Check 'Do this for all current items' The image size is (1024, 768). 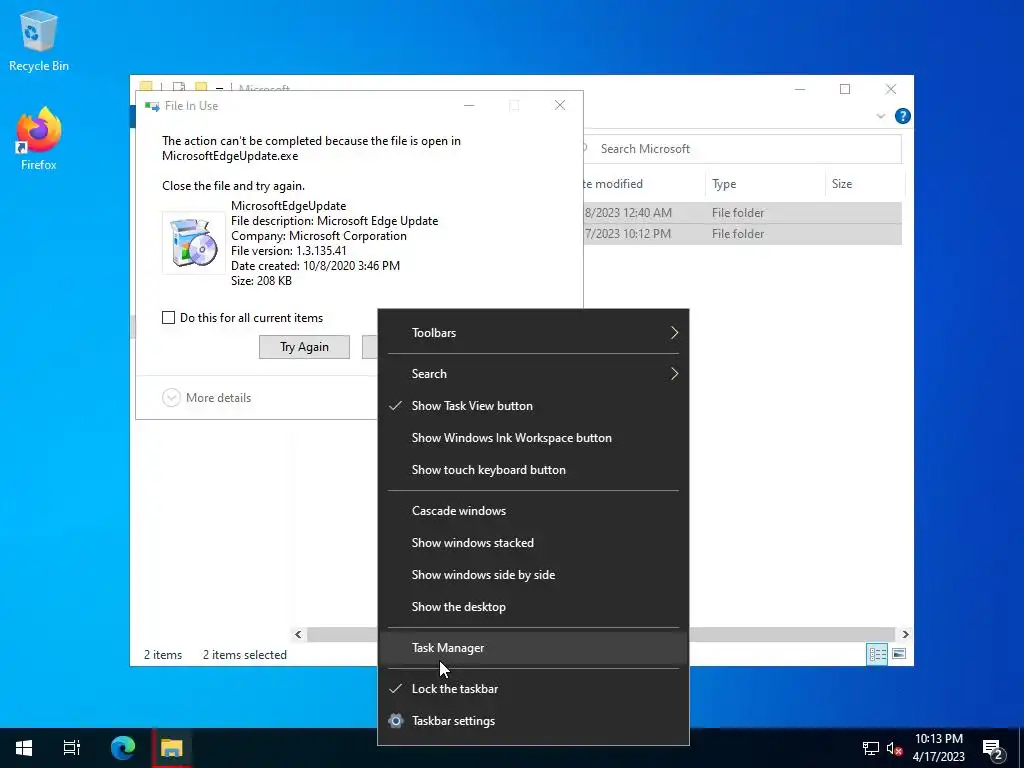point(168,318)
